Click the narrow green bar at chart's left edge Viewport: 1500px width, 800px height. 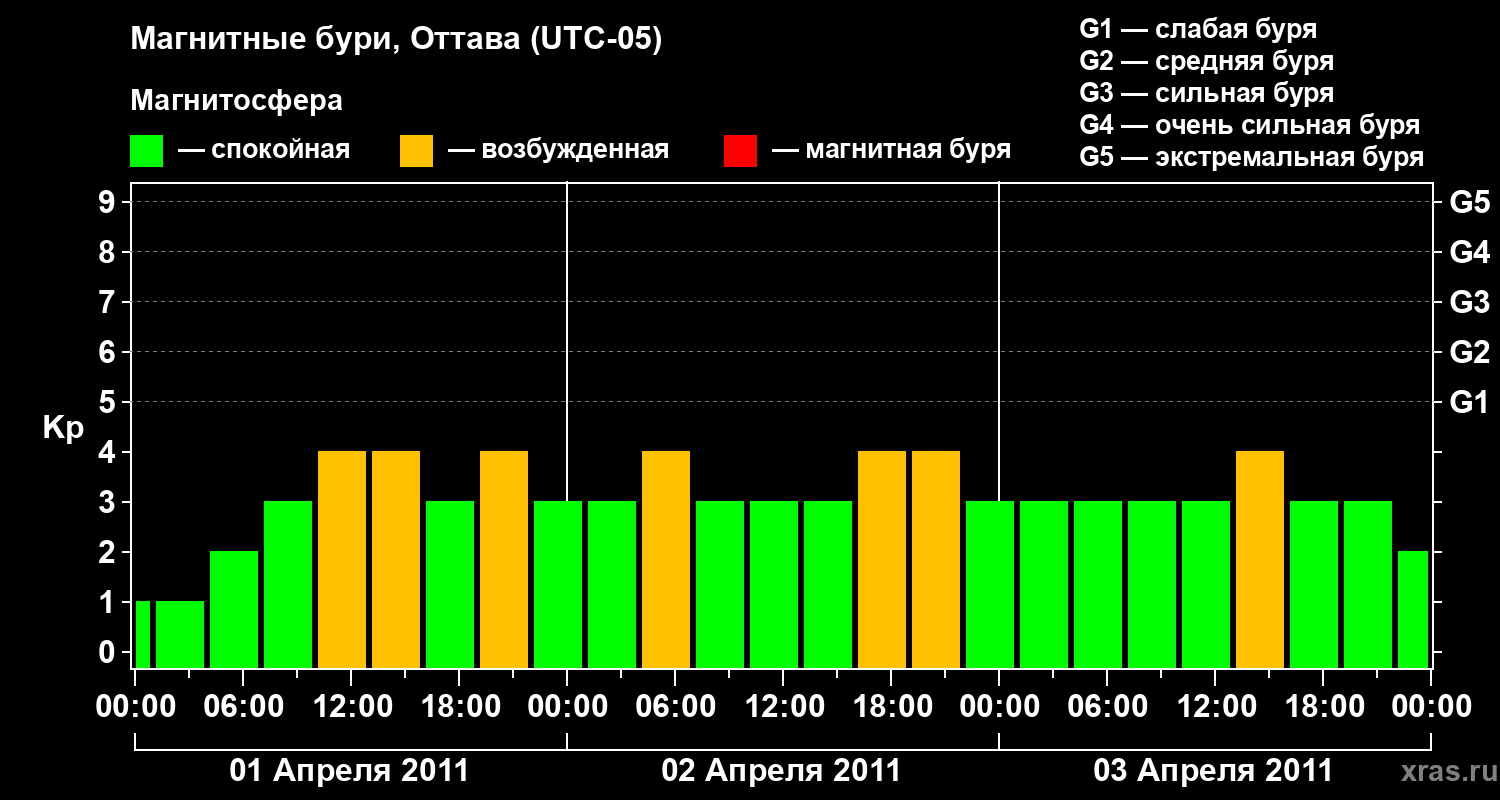142,634
